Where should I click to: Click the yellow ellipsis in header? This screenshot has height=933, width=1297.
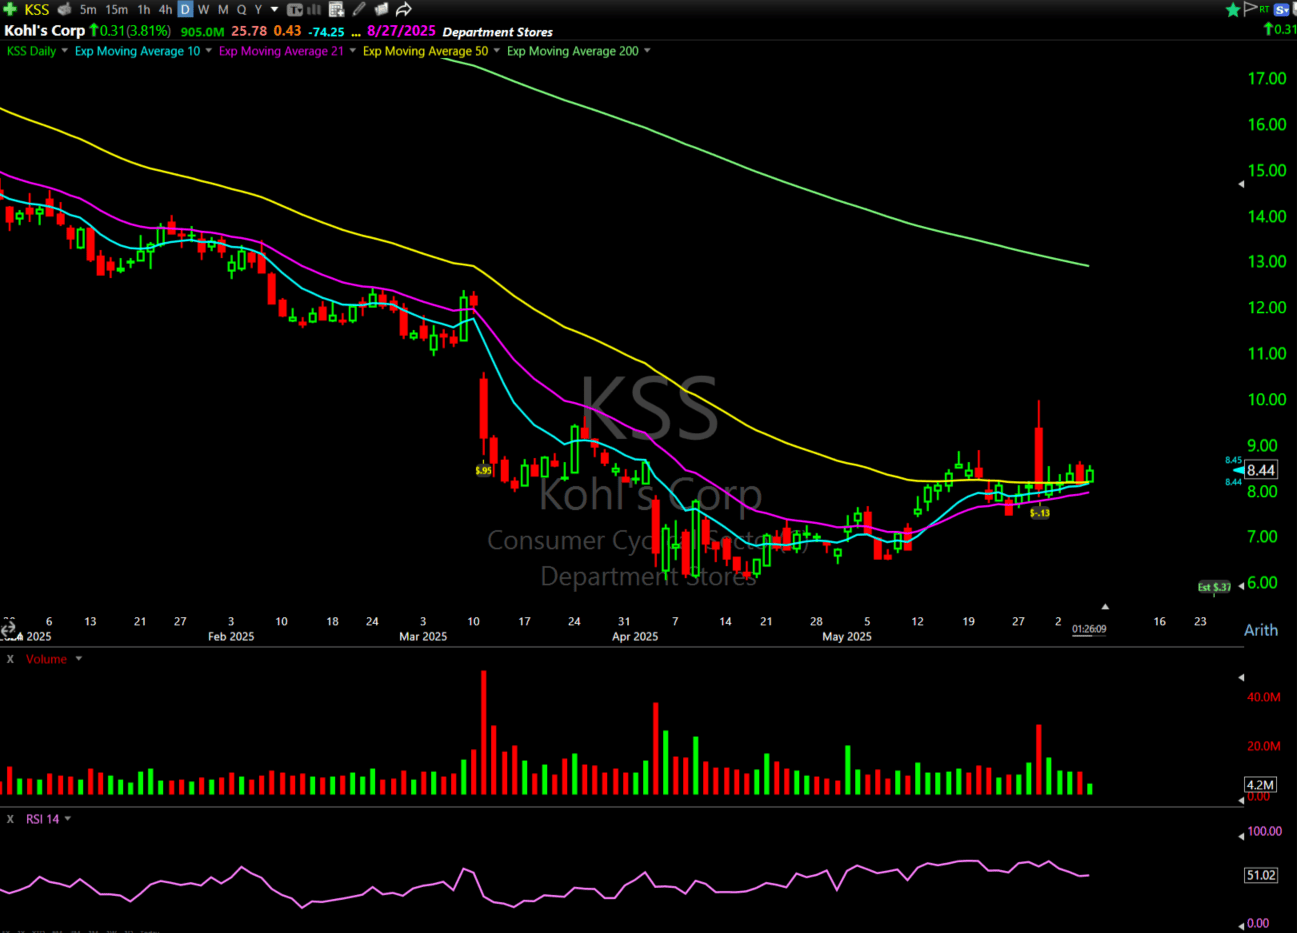[356, 33]
